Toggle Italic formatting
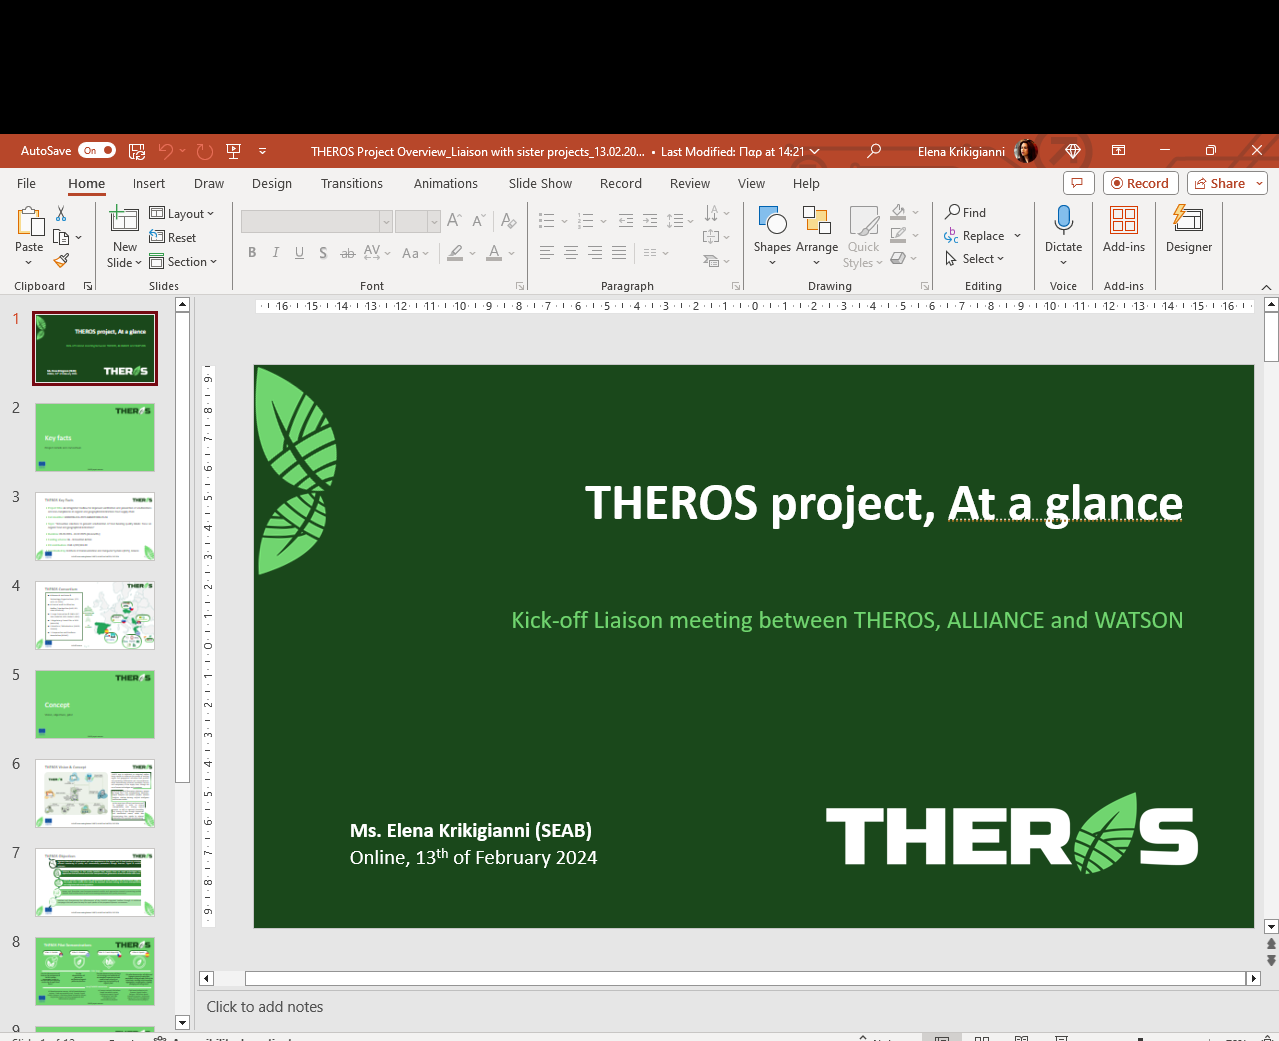Image resolution: width=1279 pixels, height=1041 pixels. (x=276, y=253)
